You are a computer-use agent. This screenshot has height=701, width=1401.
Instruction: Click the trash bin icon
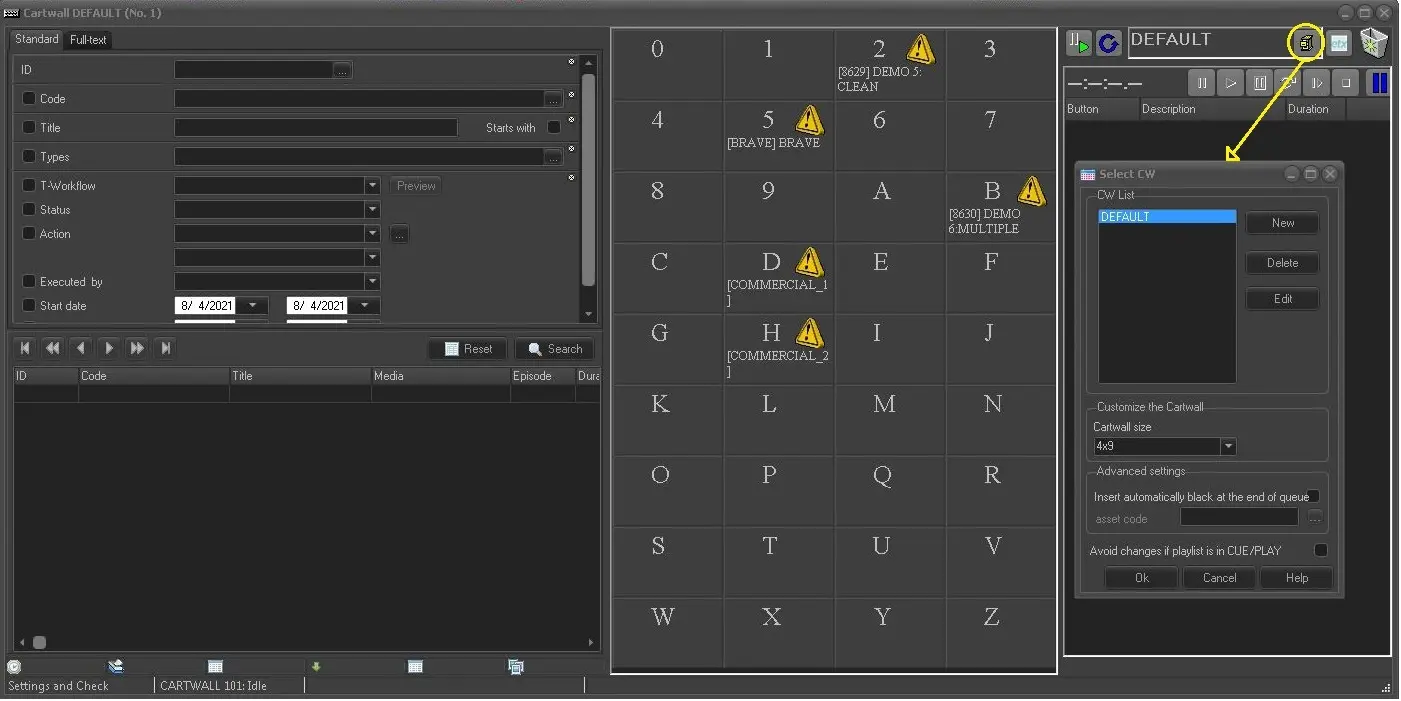[1373, 43]
